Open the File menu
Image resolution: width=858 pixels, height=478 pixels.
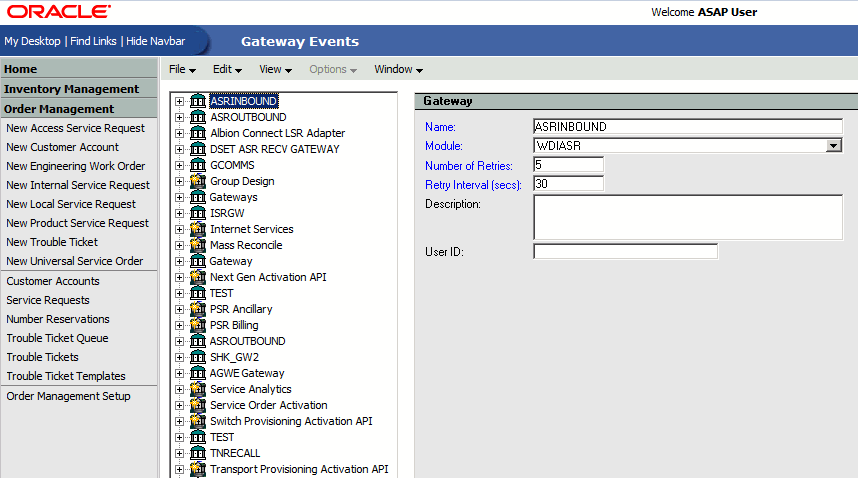coord(182,69)
